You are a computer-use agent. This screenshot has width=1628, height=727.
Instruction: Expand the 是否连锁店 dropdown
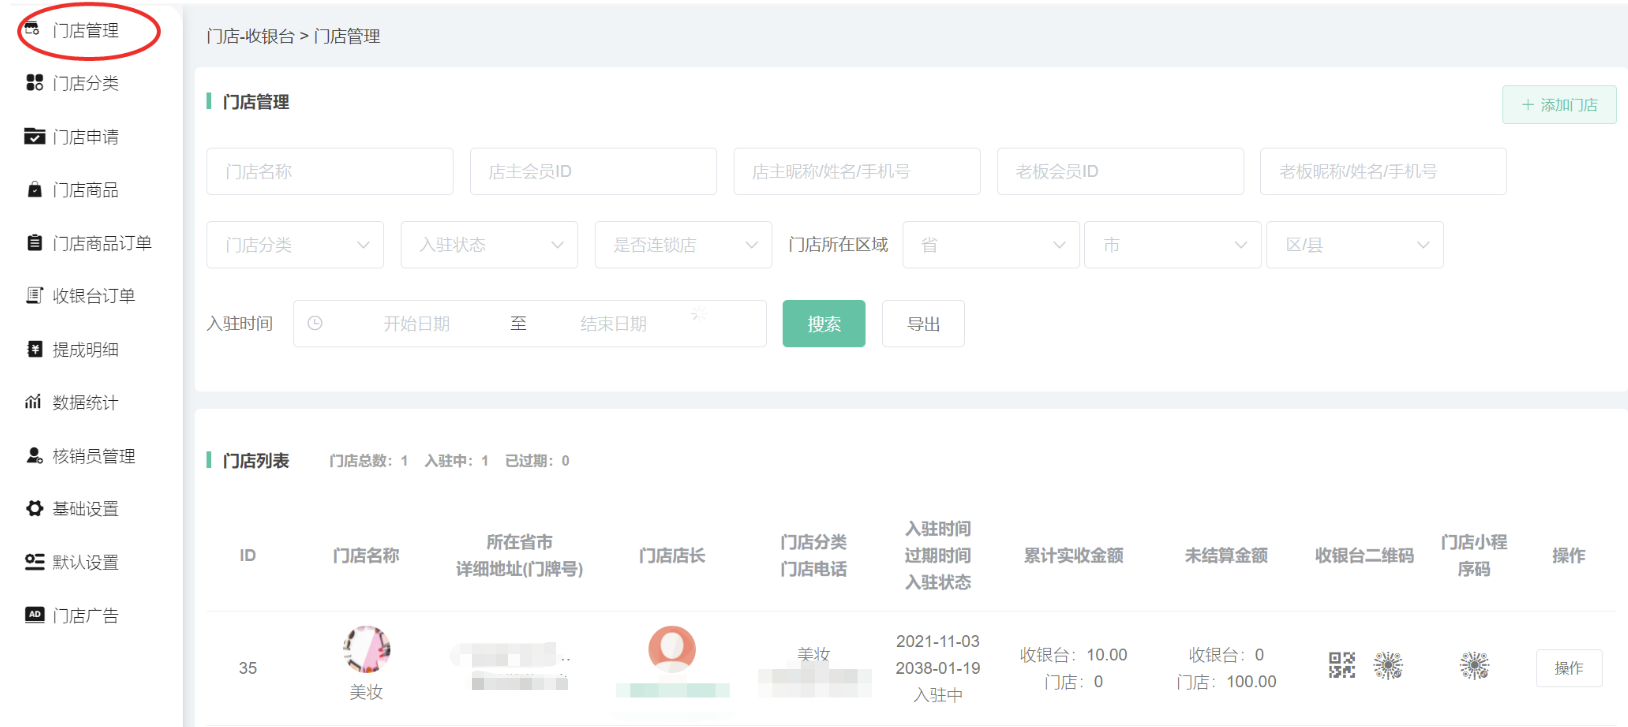click(x=683, y=245)
